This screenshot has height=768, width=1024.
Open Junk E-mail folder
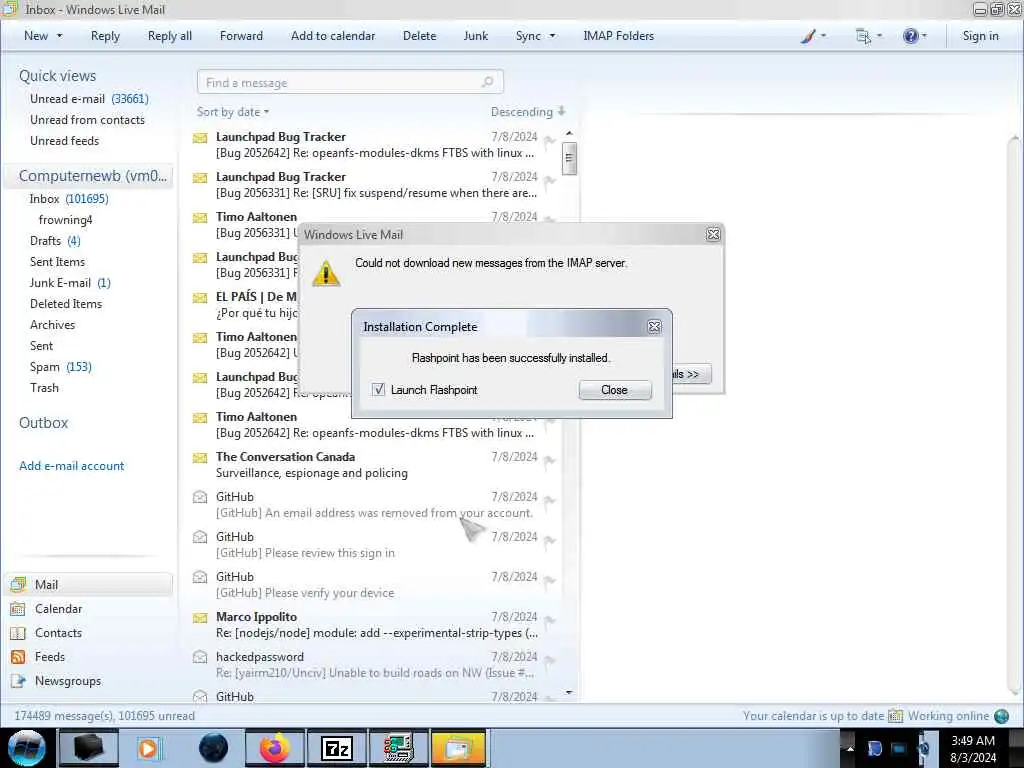70,283
